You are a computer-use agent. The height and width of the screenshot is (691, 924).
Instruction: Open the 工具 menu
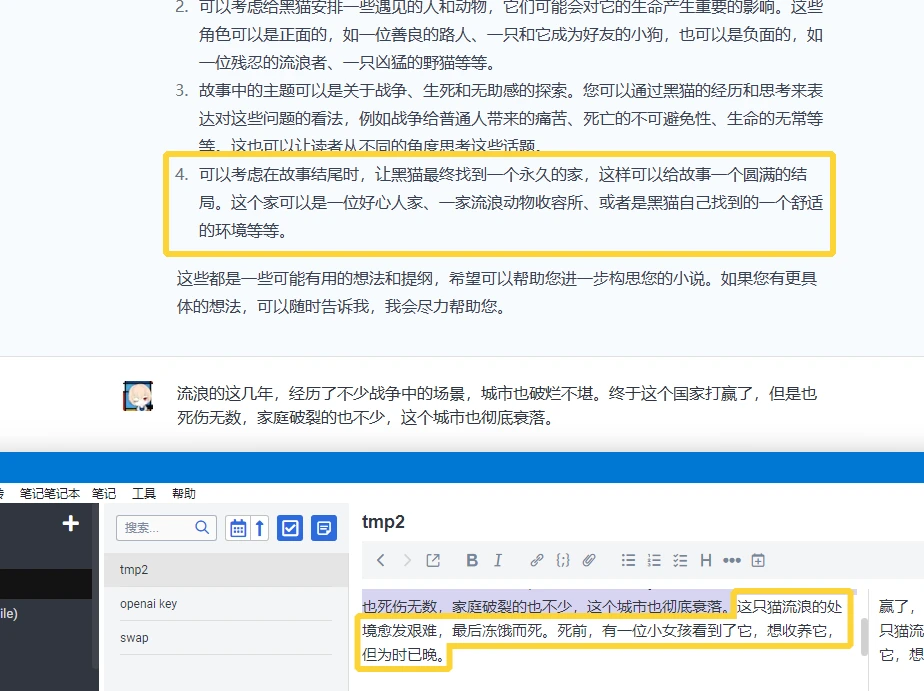tap(144, 494)
